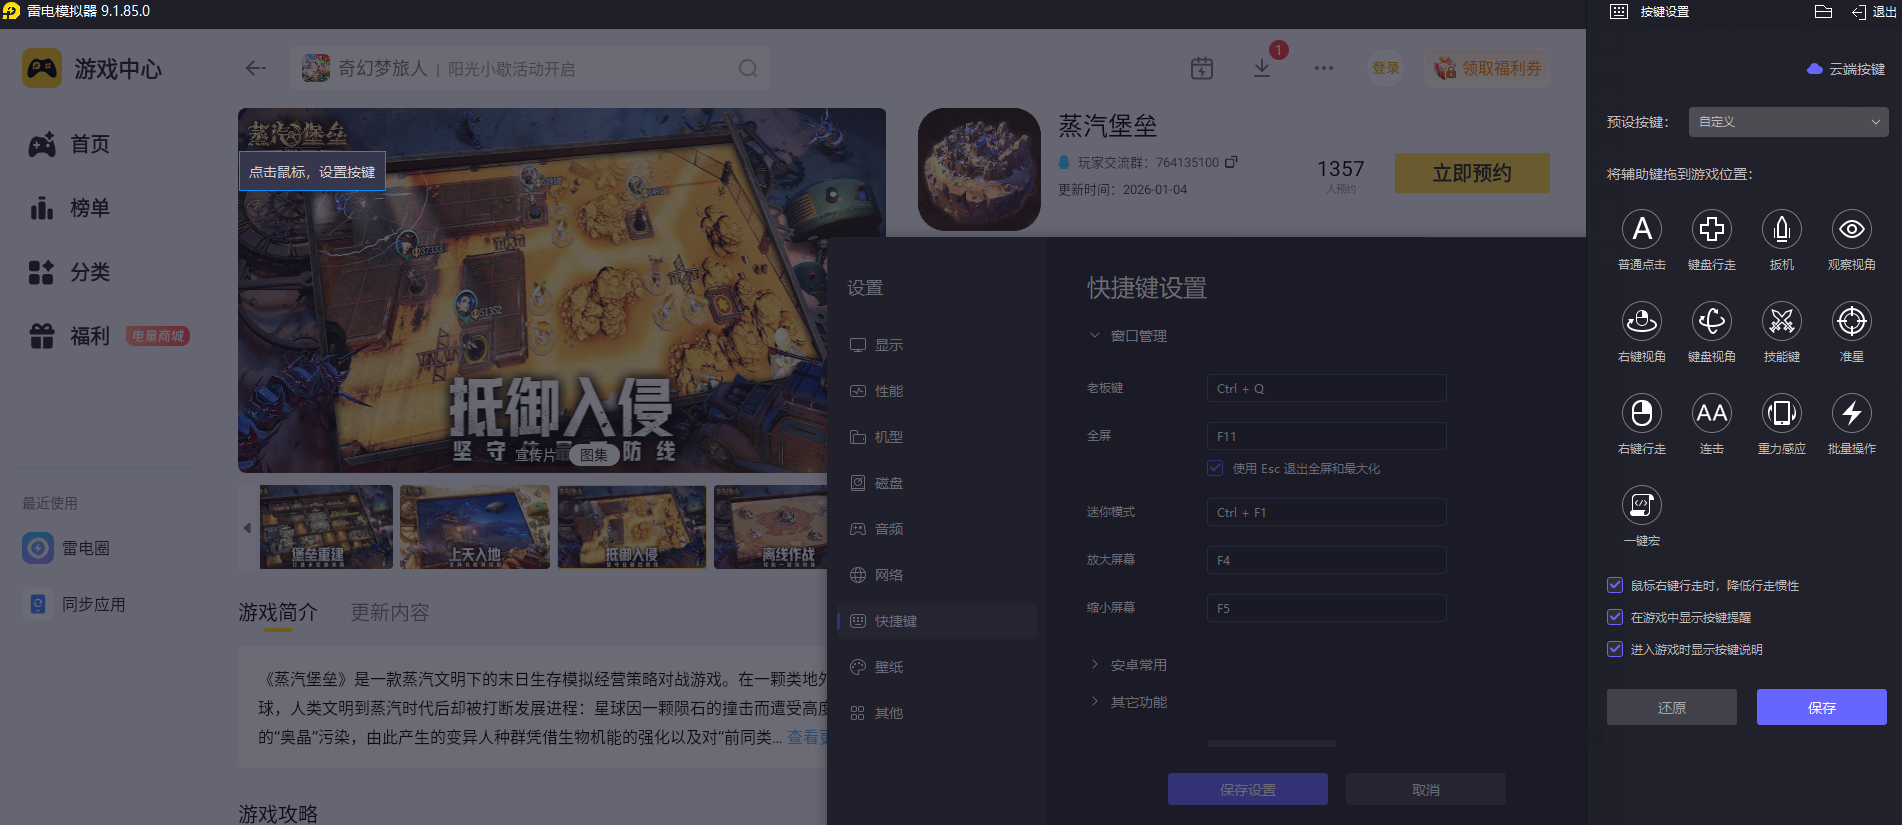Open the 上天入地 screenshot thumbnail
This screenshot has height=825, width=1902.
[x=475, y=527]
